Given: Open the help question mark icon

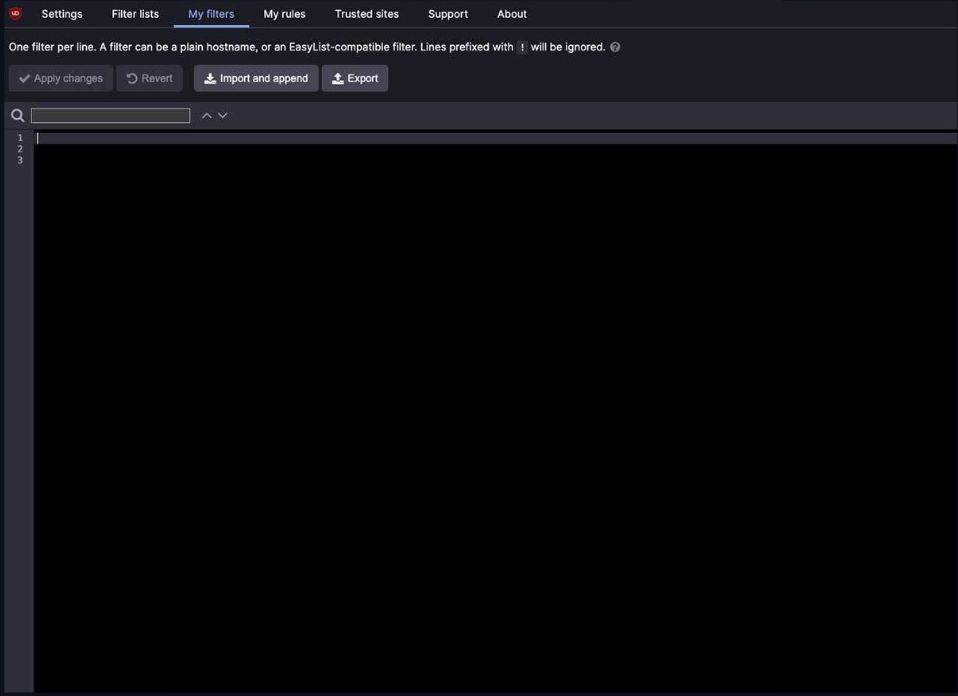Looking at the screenshot, I should coord(615,46).
